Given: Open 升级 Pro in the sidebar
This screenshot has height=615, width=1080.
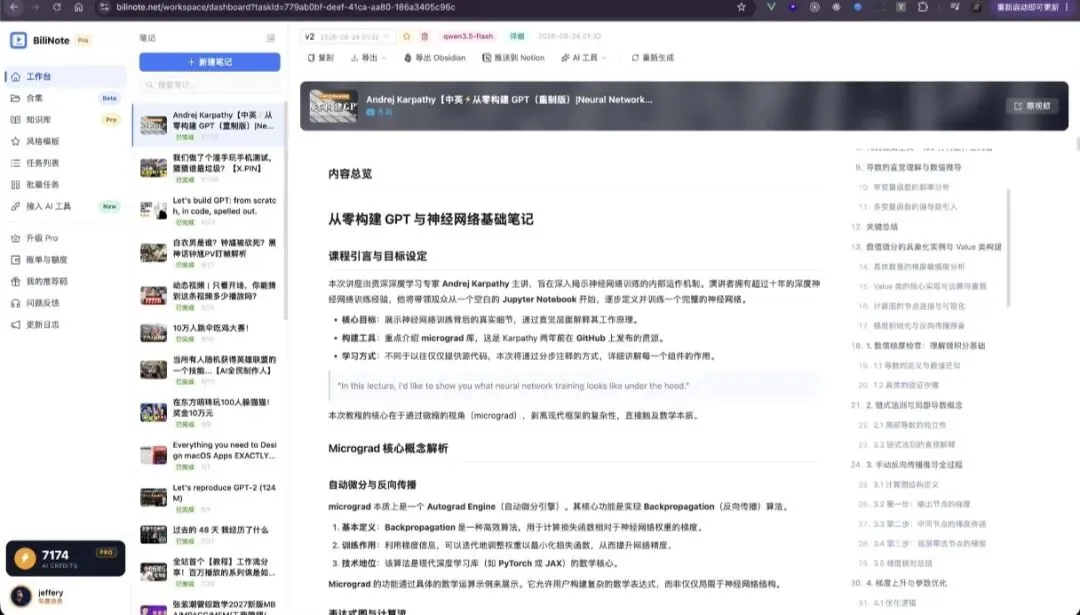Looking at the screenshot, I should pos(65,238).
